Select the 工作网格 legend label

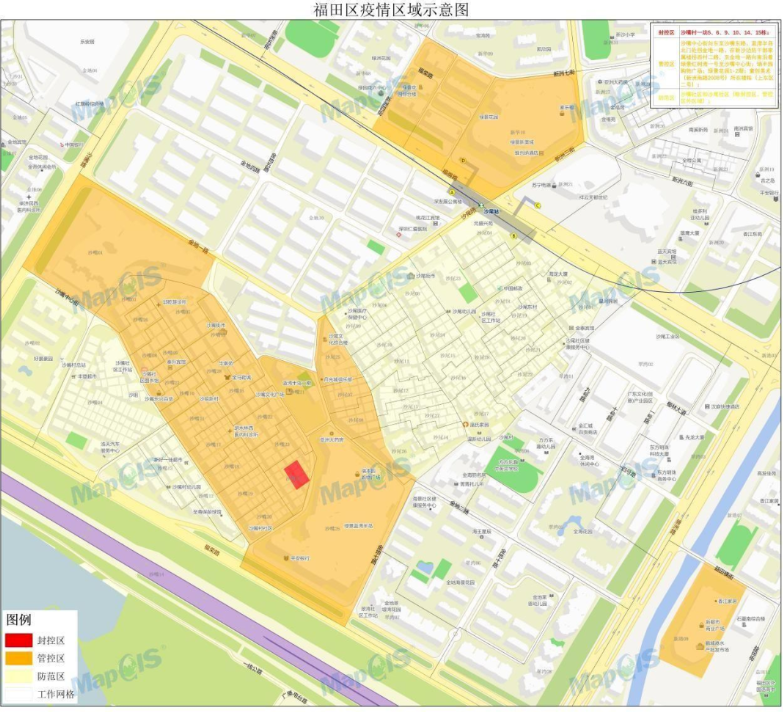56,694
